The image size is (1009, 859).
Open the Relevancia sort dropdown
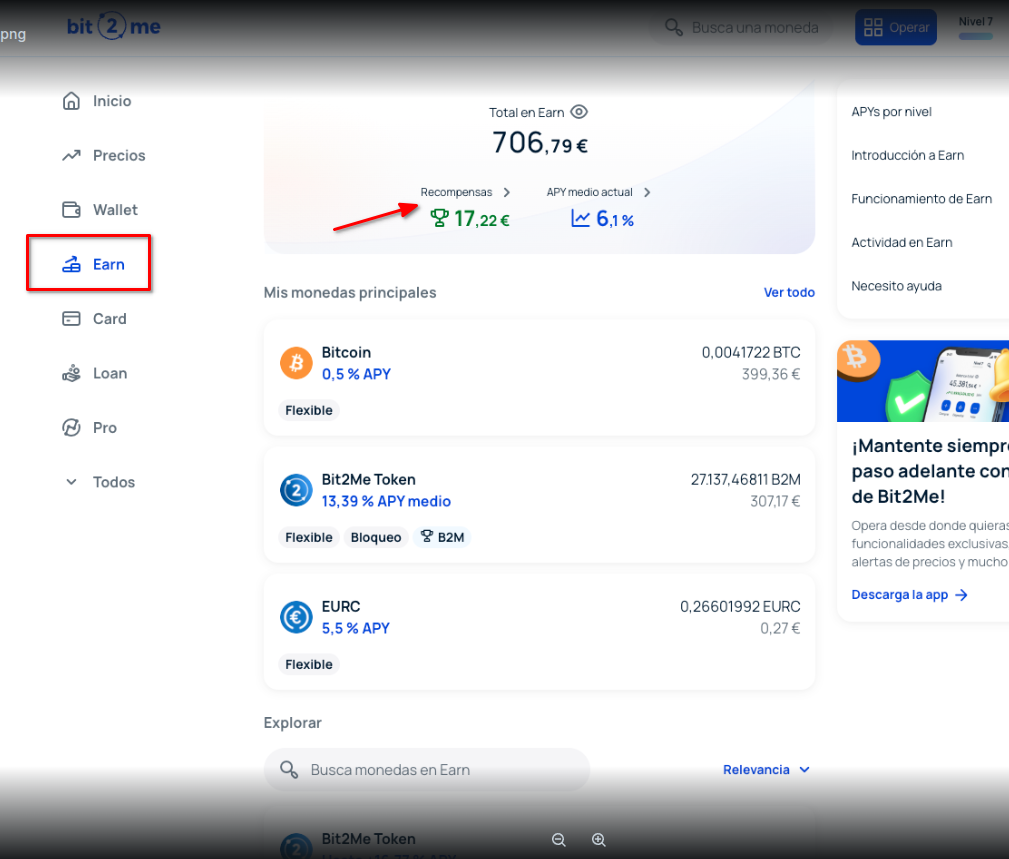click(x=766, y=770)
